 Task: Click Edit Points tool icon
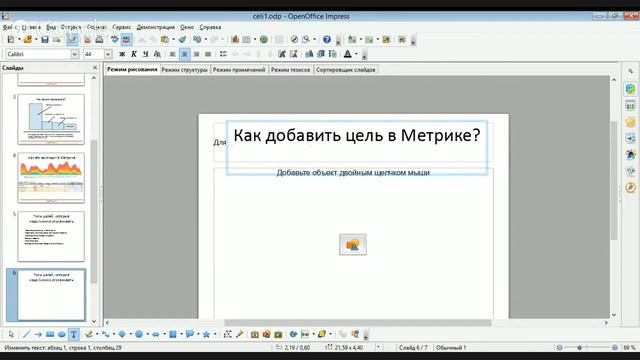(227, 335)
